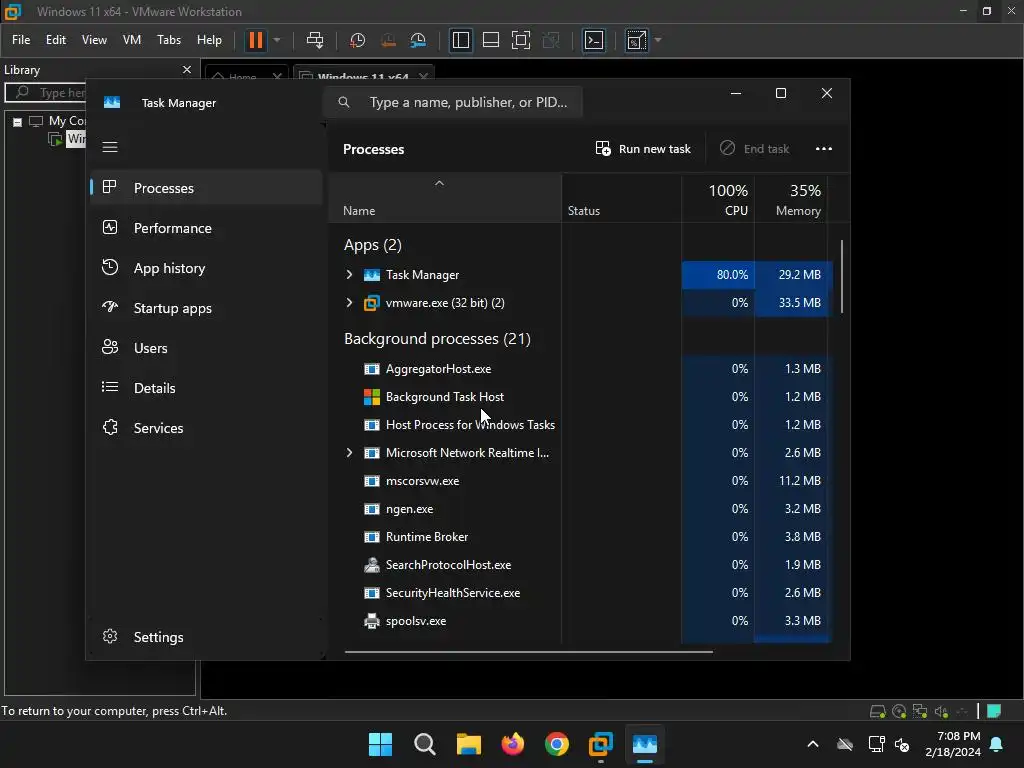1024x768 pixels.
Task: Toggle the VMware library sidebar view
Action: coord(461,40)
